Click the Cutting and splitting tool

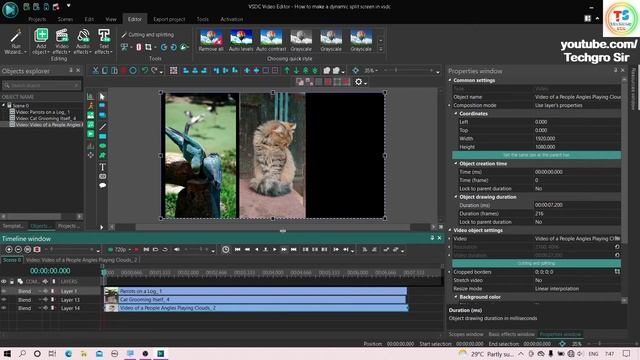(x=147, y=35)
